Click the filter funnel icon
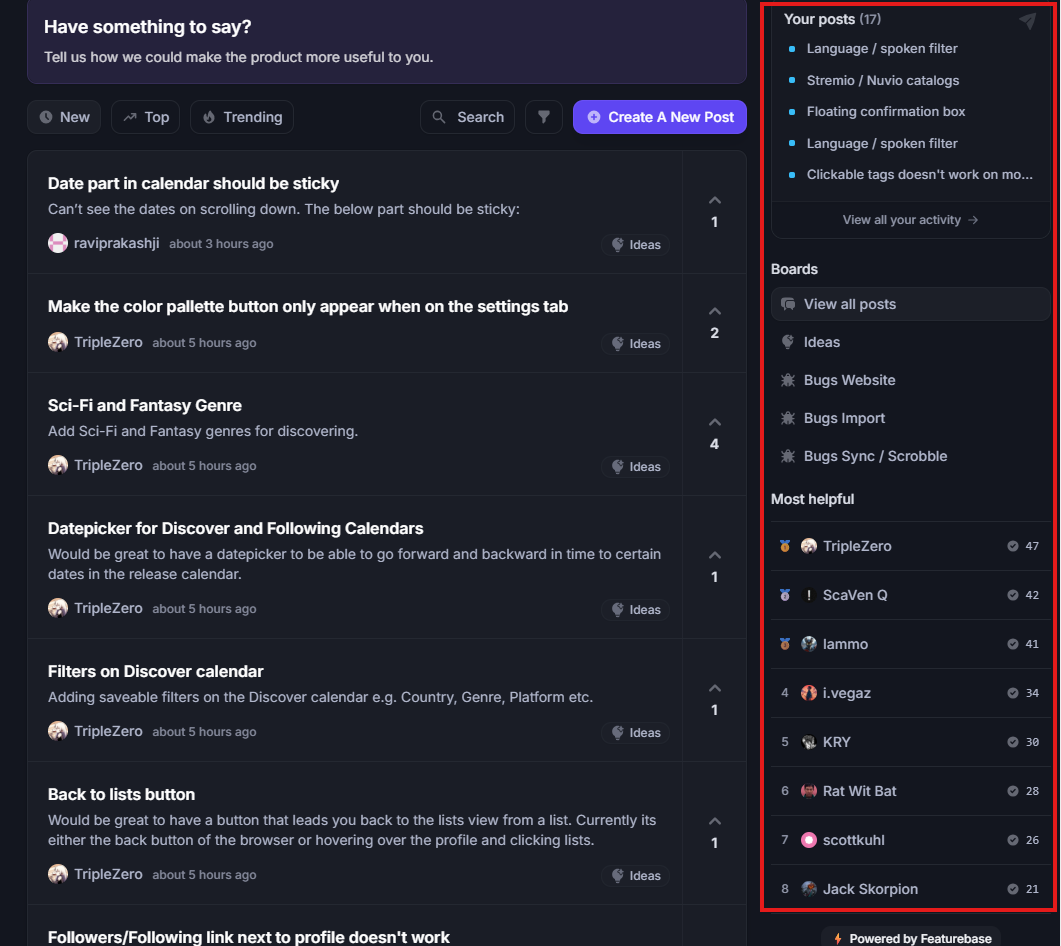 point(543,117)
